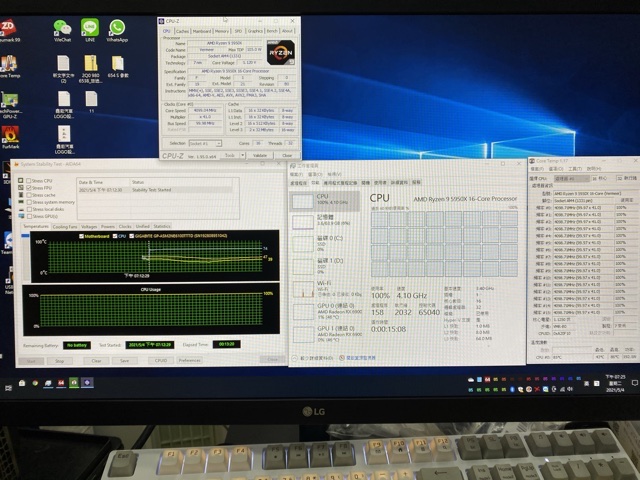Viewport: 640px width, 480px height.
Task: Open the WeChat desktop icon
Action: [62, 29]
